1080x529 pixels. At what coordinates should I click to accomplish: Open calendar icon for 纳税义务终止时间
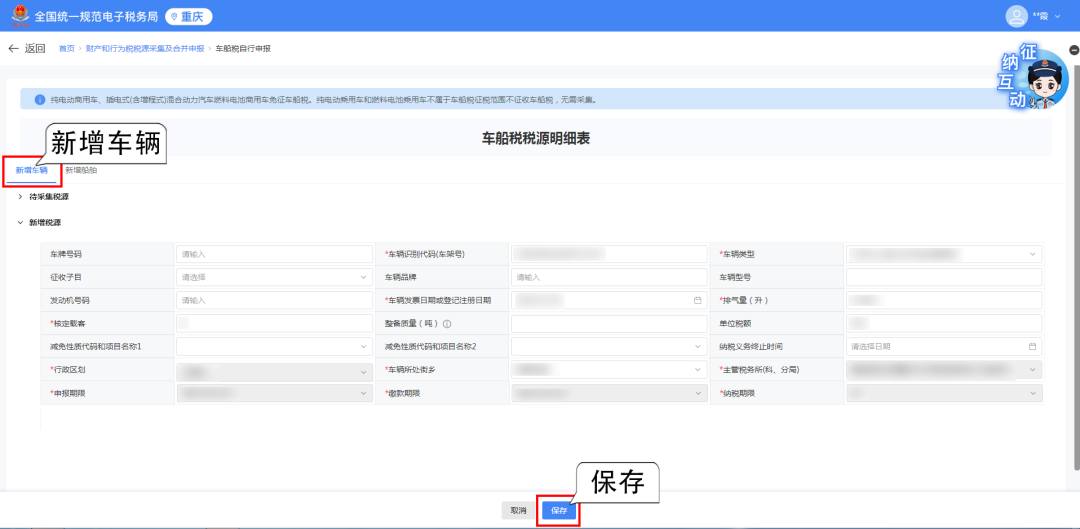coord(1032,347)
